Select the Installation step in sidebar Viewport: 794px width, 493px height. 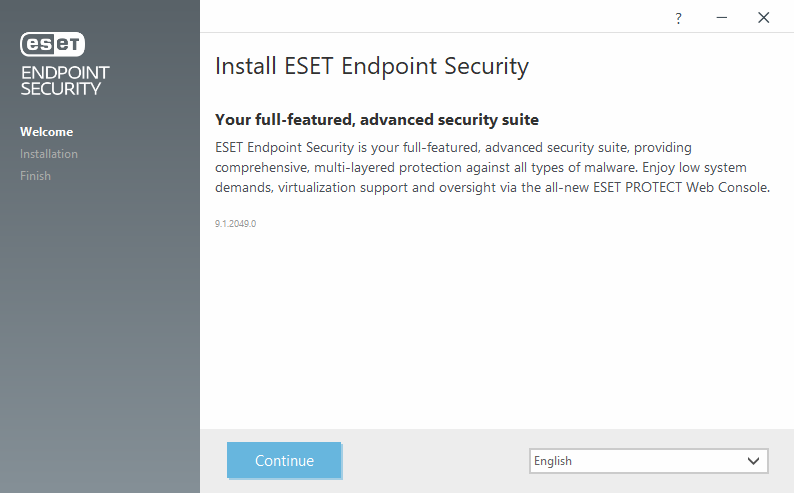(x=49, y=154)
